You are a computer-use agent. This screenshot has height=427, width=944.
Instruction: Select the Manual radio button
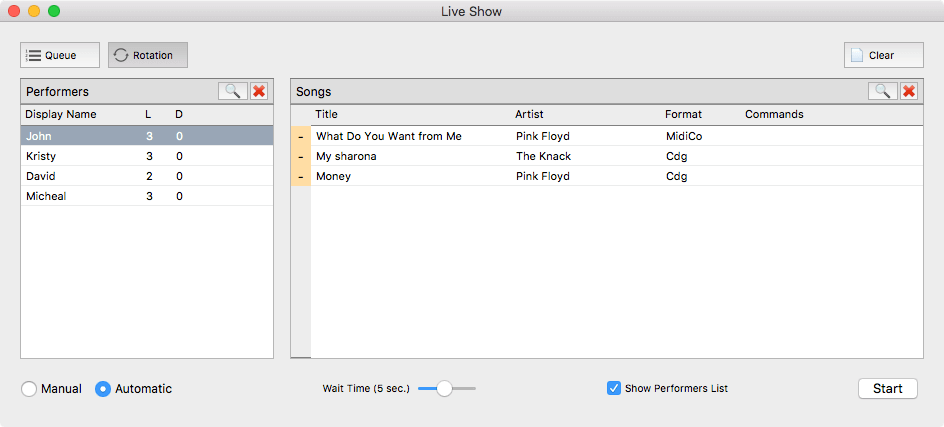point(29,389)
